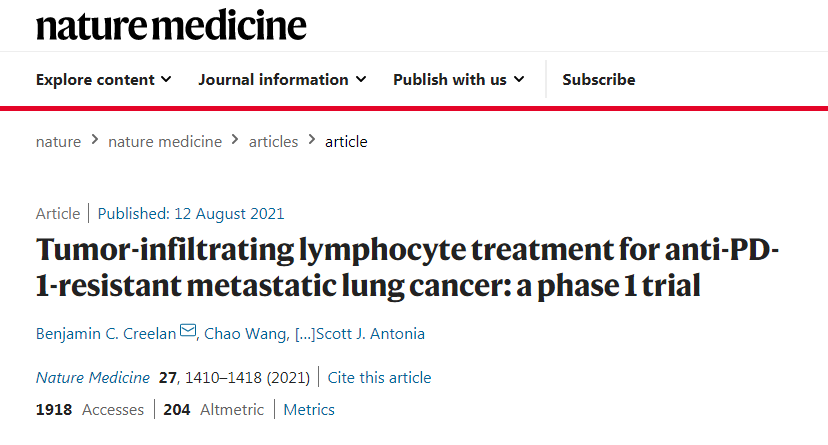The width and height of the screenshot is (828, 445).
Task: Expand the Publish with us chevron
Action: coord(519,79)
